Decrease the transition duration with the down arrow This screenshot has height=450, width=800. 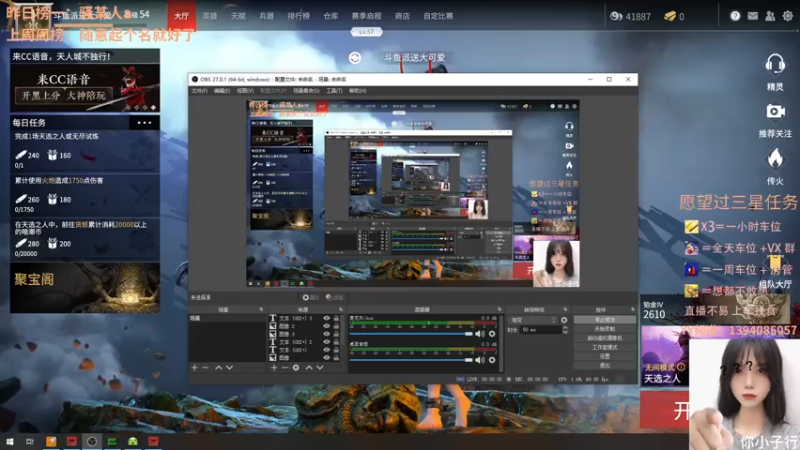point(565,332)
